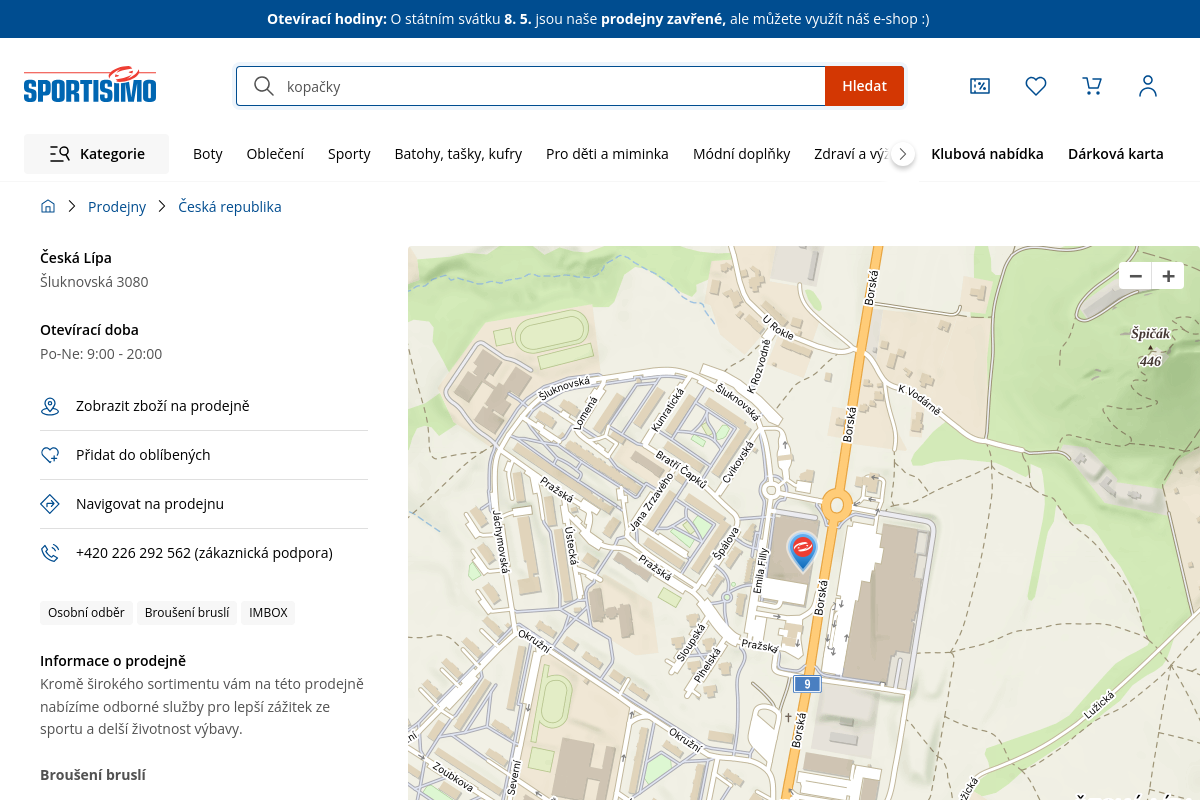Viewport: 1200px width, 800px height.
Task: Open Dárková karta link
Action: (1116, 154)
